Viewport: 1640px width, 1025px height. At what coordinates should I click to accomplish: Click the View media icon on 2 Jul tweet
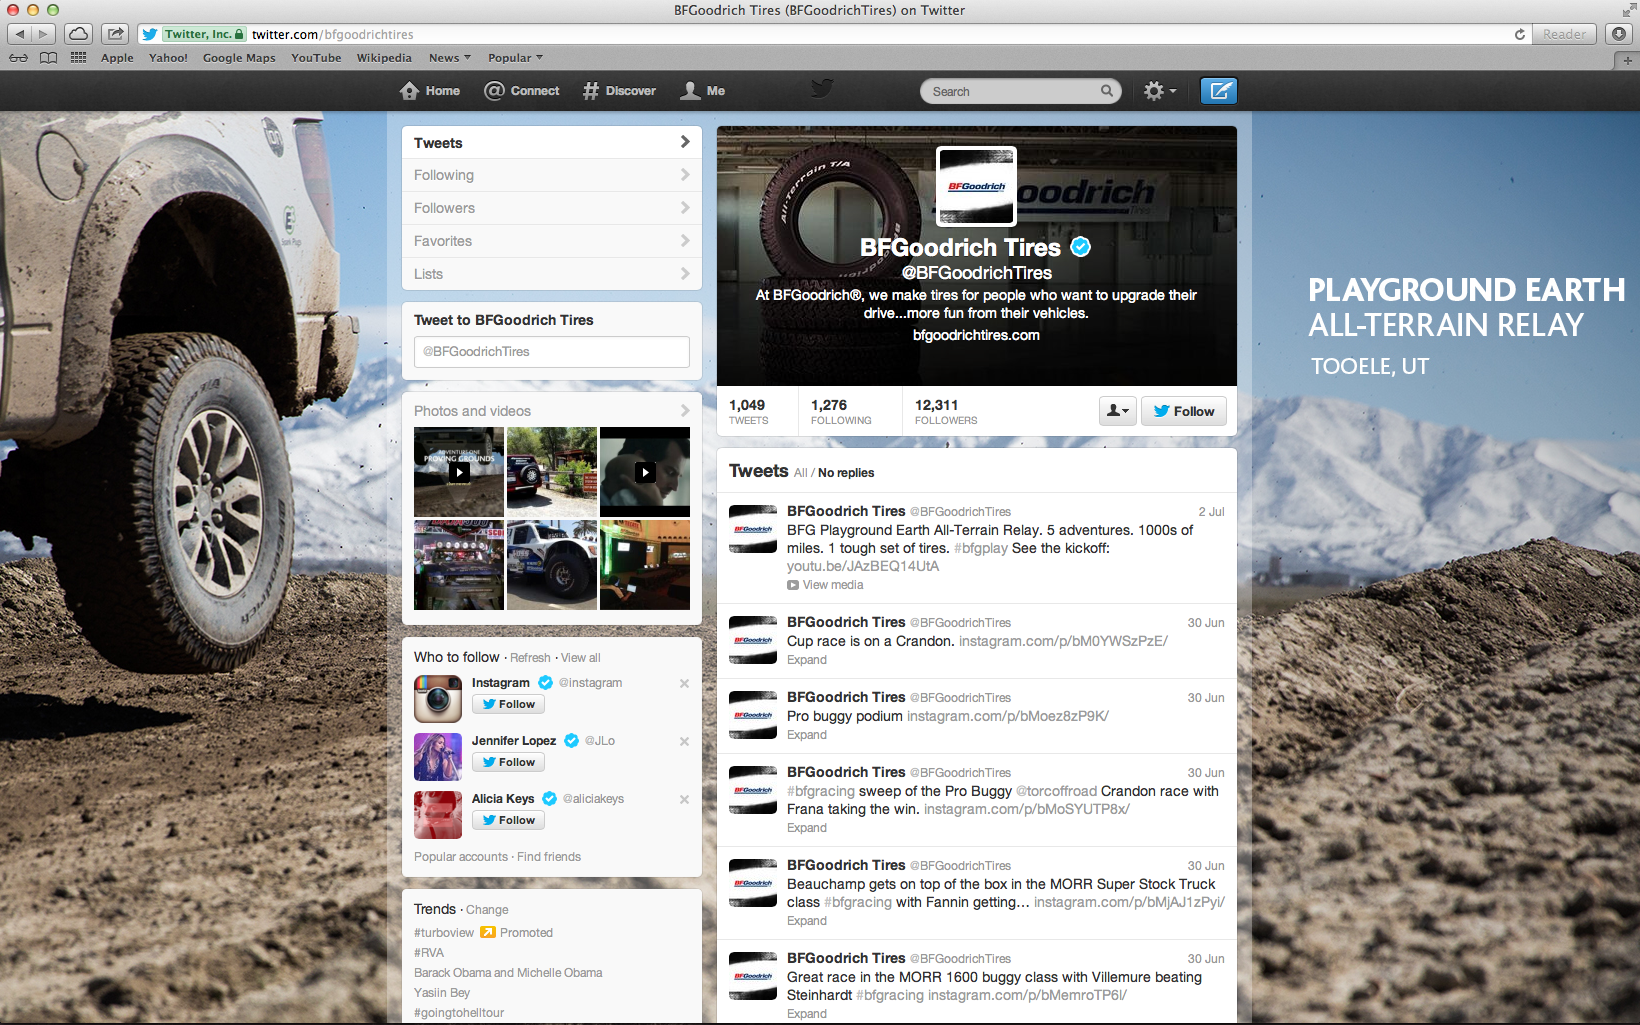pos(793,585)
